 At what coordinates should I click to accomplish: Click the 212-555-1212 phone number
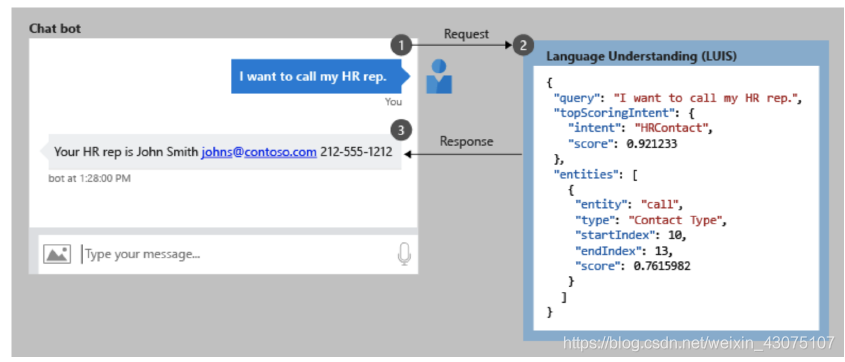[x=356, y=152]
